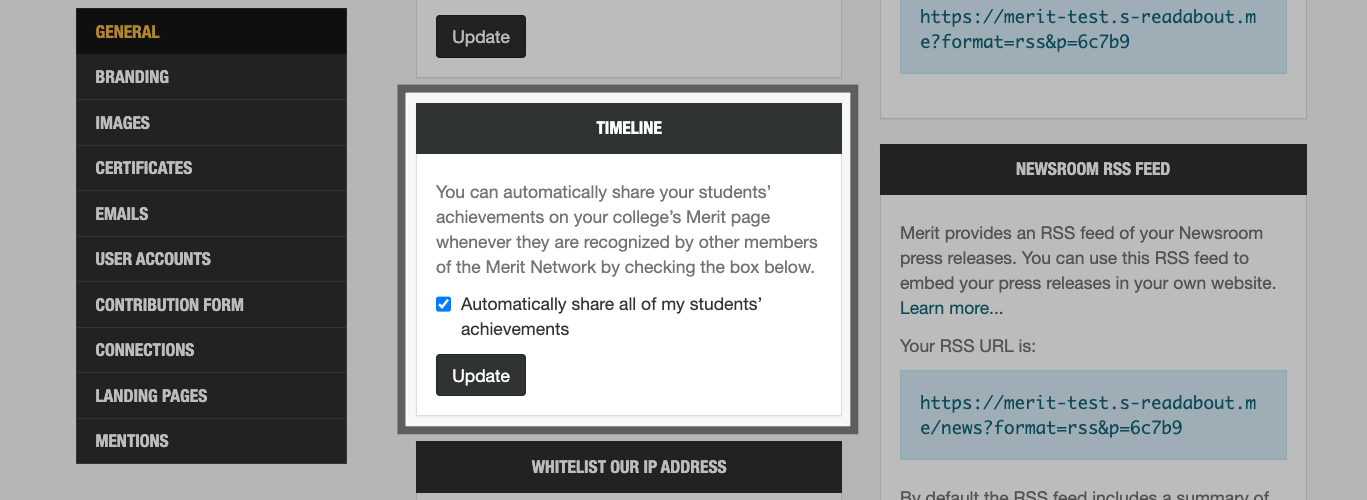Open the General settings section
1367x500 pixels.
coord(127,32)
